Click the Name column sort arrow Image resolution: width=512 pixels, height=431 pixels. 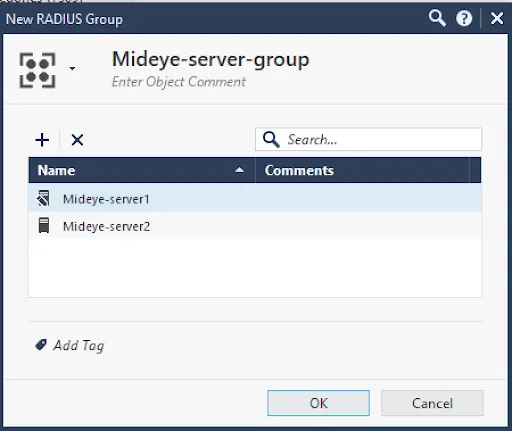click(239, 170)
